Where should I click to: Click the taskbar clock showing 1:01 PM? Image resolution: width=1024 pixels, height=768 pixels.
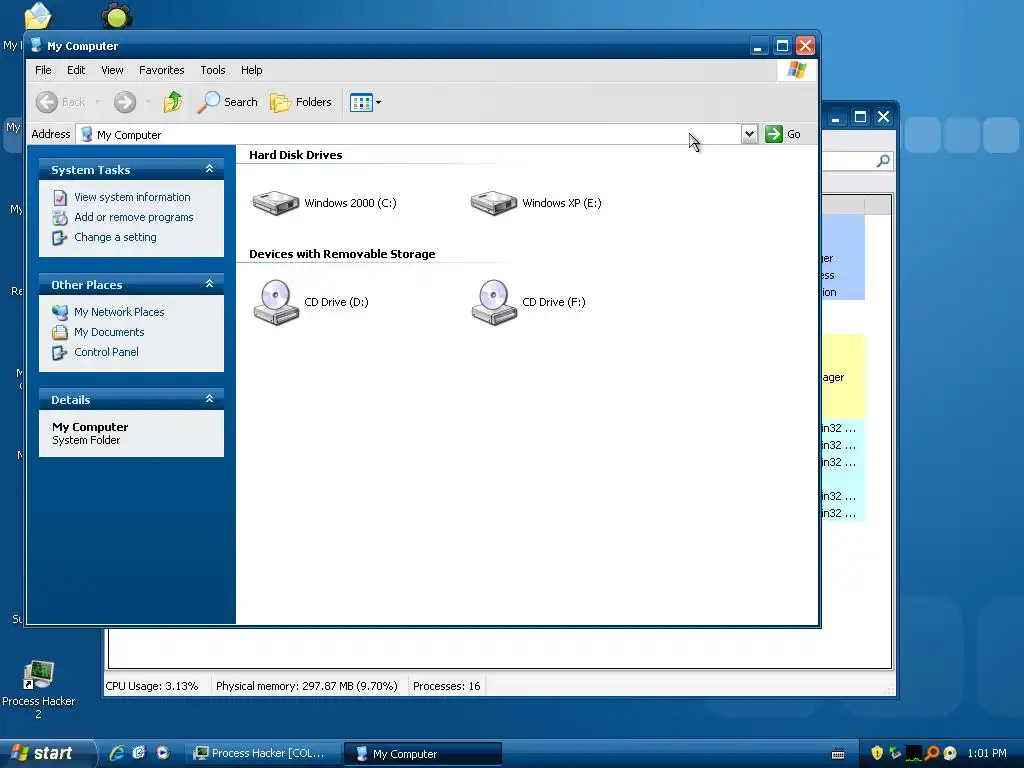(987, 753)
